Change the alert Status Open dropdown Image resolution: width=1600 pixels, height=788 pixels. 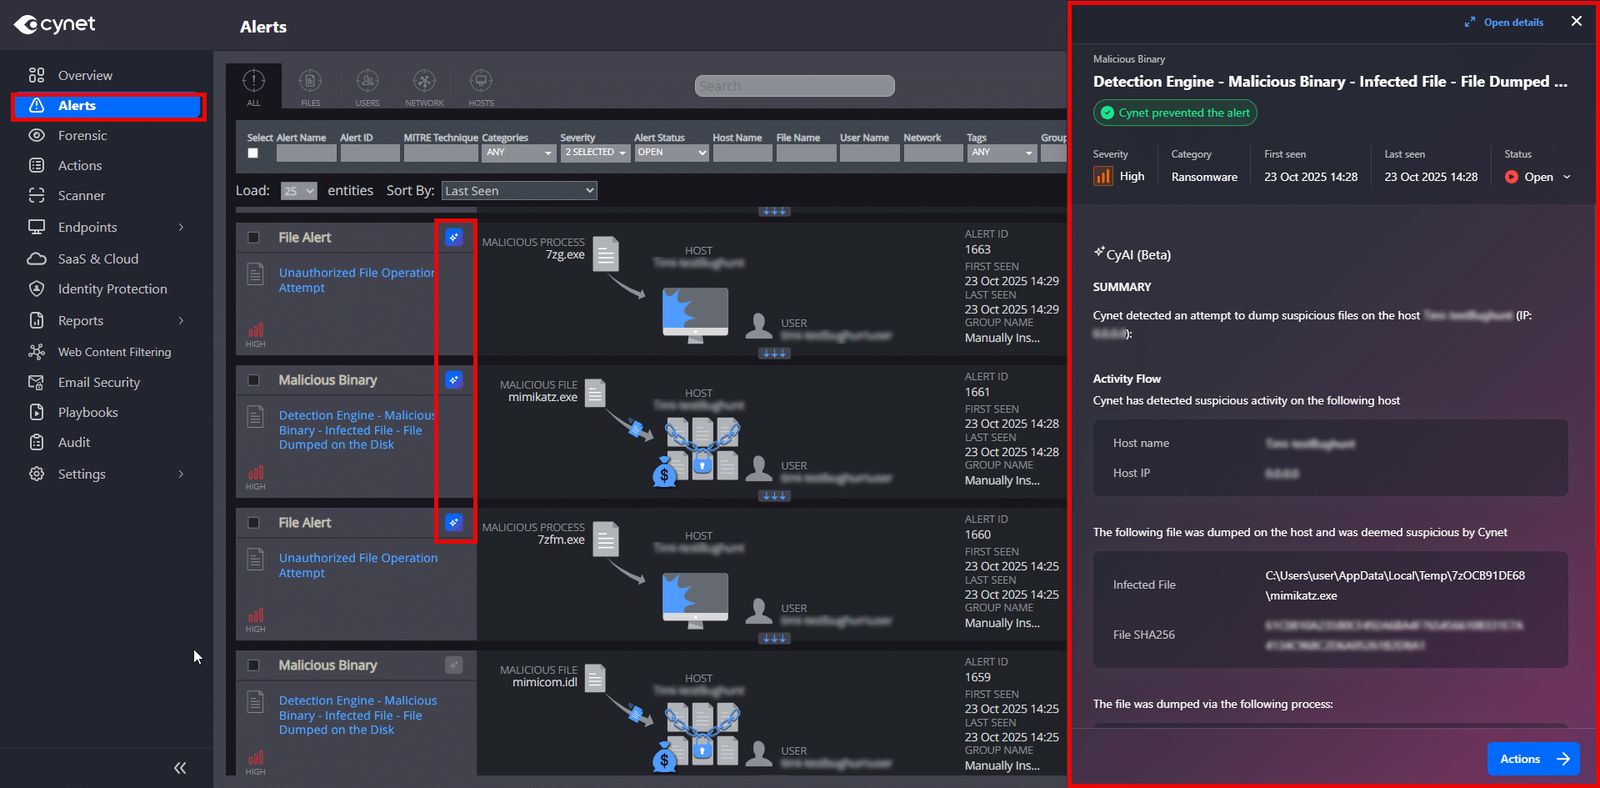pyautogui.click(x=1539, y=177)
